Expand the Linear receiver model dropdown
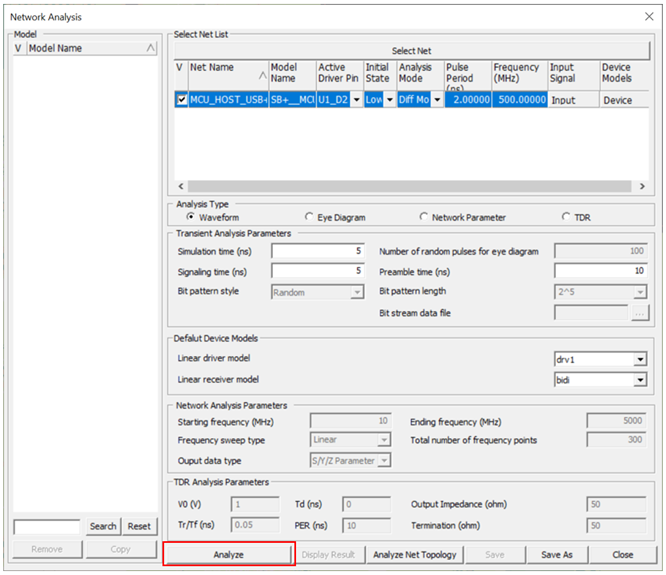Image resolution: width=666 pixels, height=575 pixels. (639, 380)
